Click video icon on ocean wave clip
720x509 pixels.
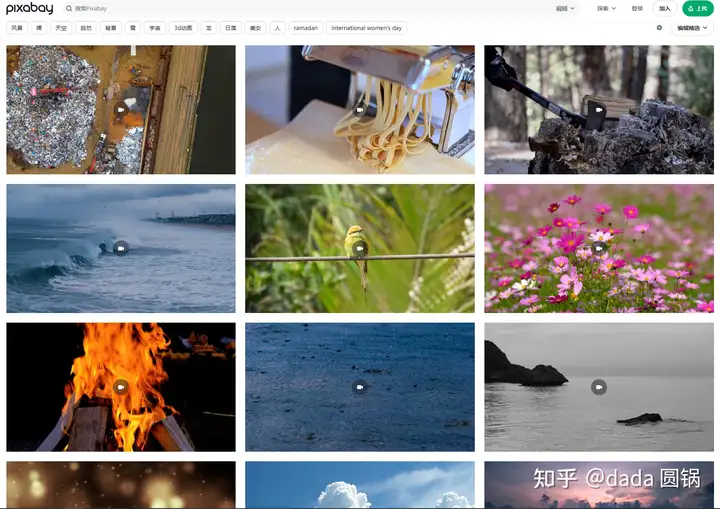tap(121, 248)
